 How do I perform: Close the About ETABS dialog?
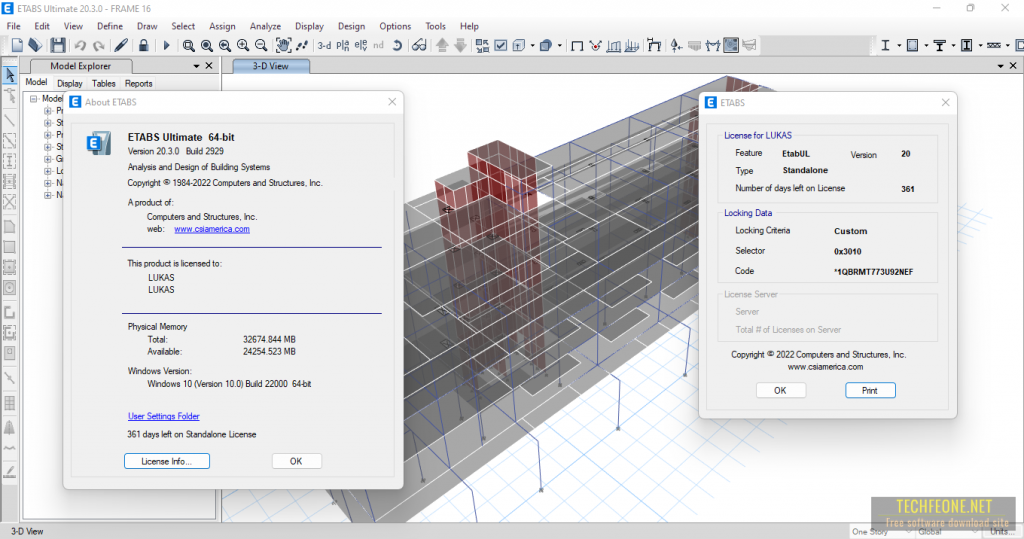coord(392,102)
